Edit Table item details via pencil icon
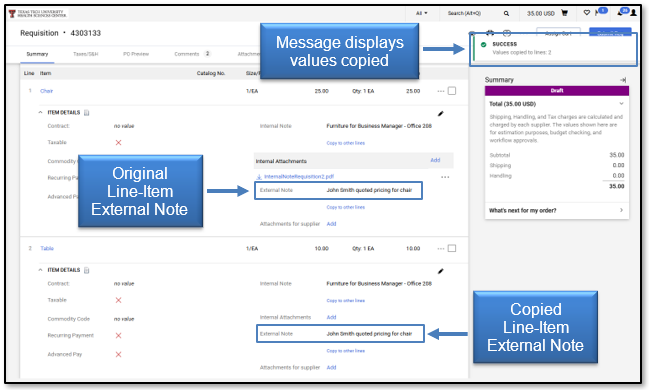The width and height of the screenshot is (649, 390). click(x=441, y=271)
